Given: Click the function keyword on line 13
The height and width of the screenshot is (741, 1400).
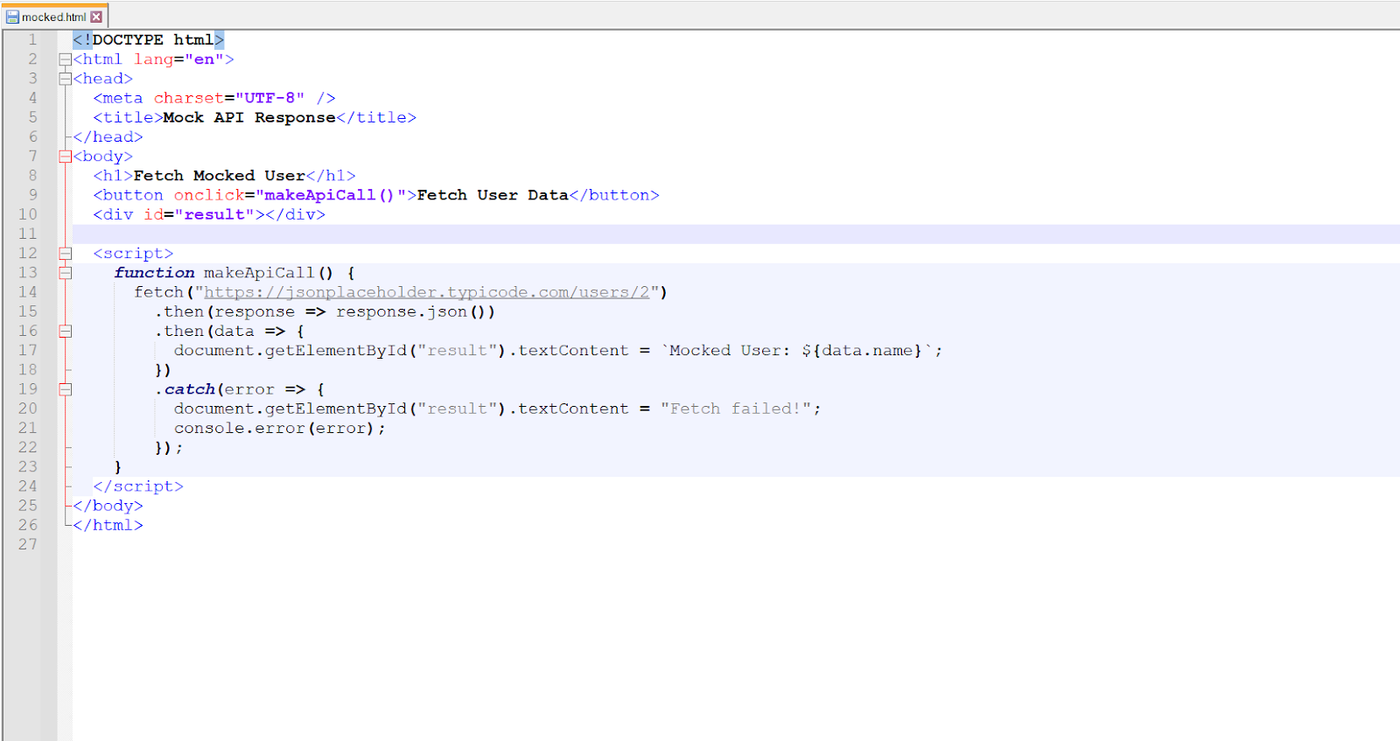Looking at the screenshot, I should click(154, 272).
